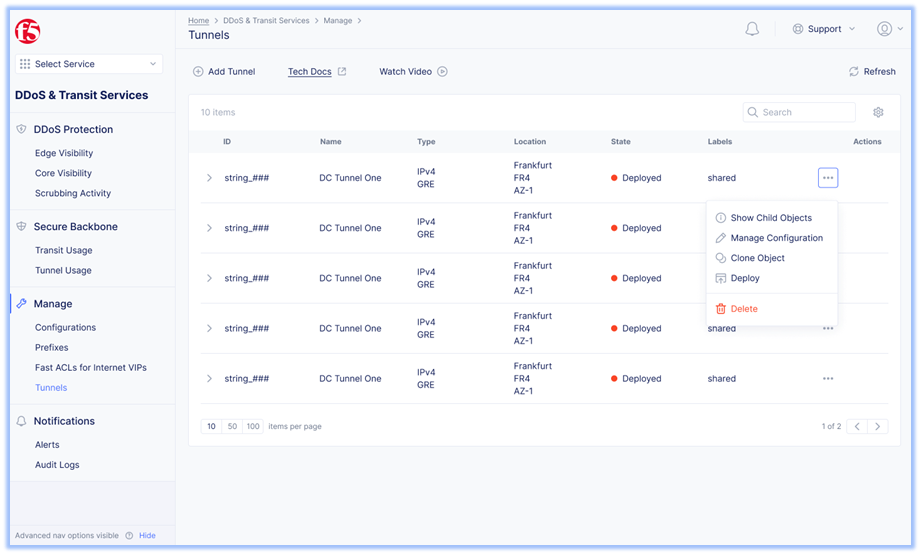This screenshot has height=555, width=921.
Task: Click the Manage Configuration pencil icon
Action: (721, 238)
